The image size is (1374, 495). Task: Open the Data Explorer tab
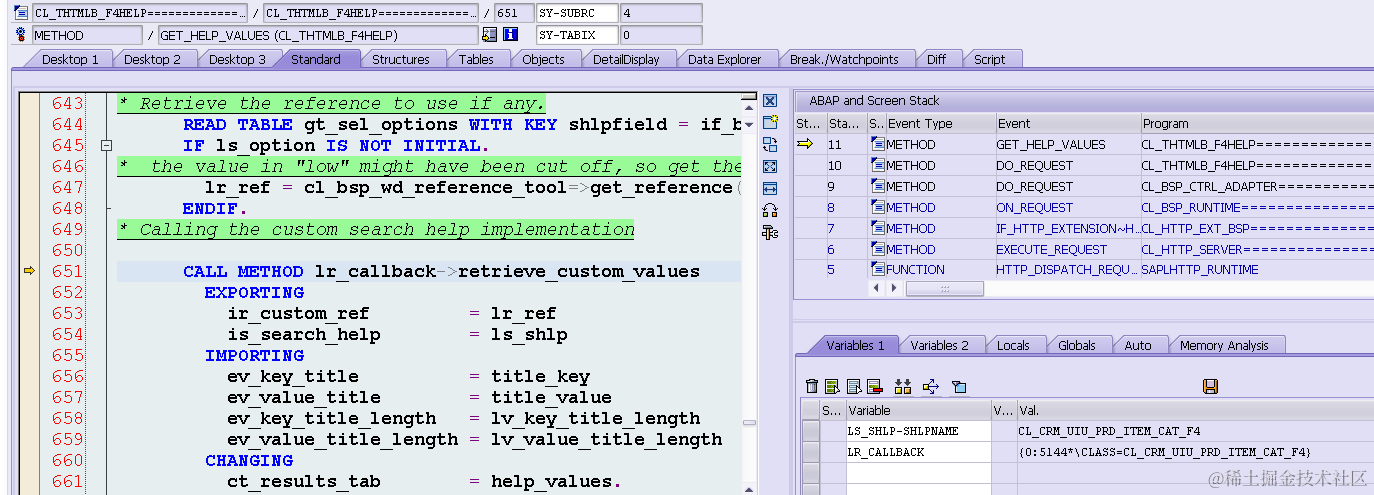coord(724,59)
